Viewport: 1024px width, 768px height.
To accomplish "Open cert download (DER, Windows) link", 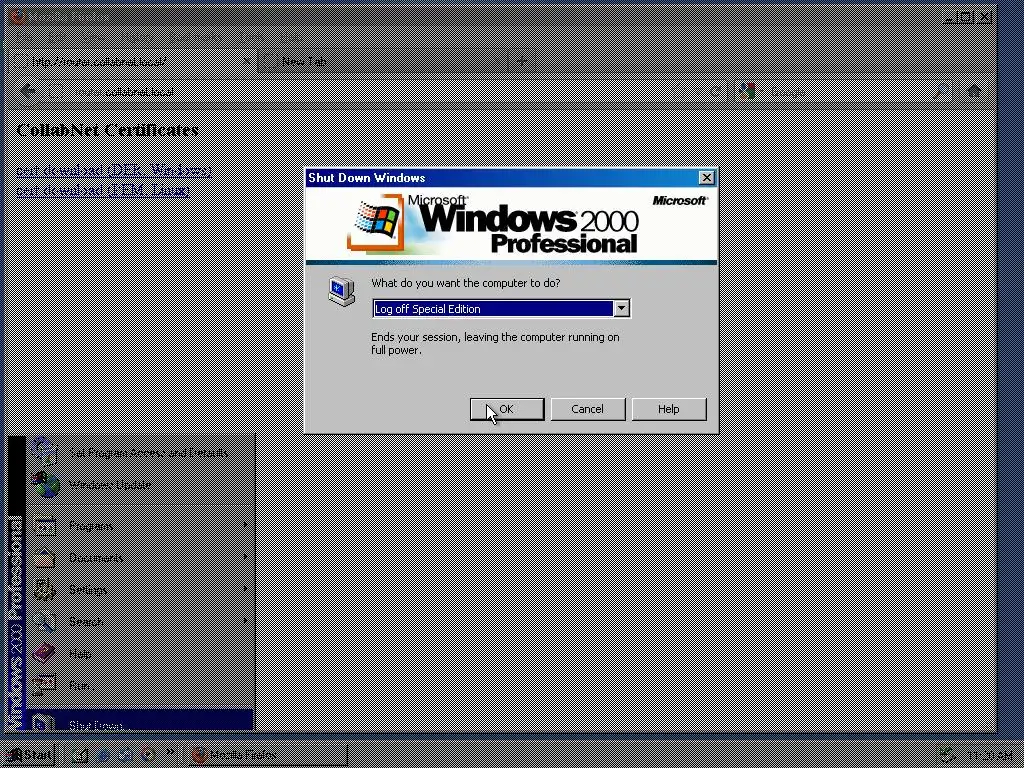I will coord(114,170).
